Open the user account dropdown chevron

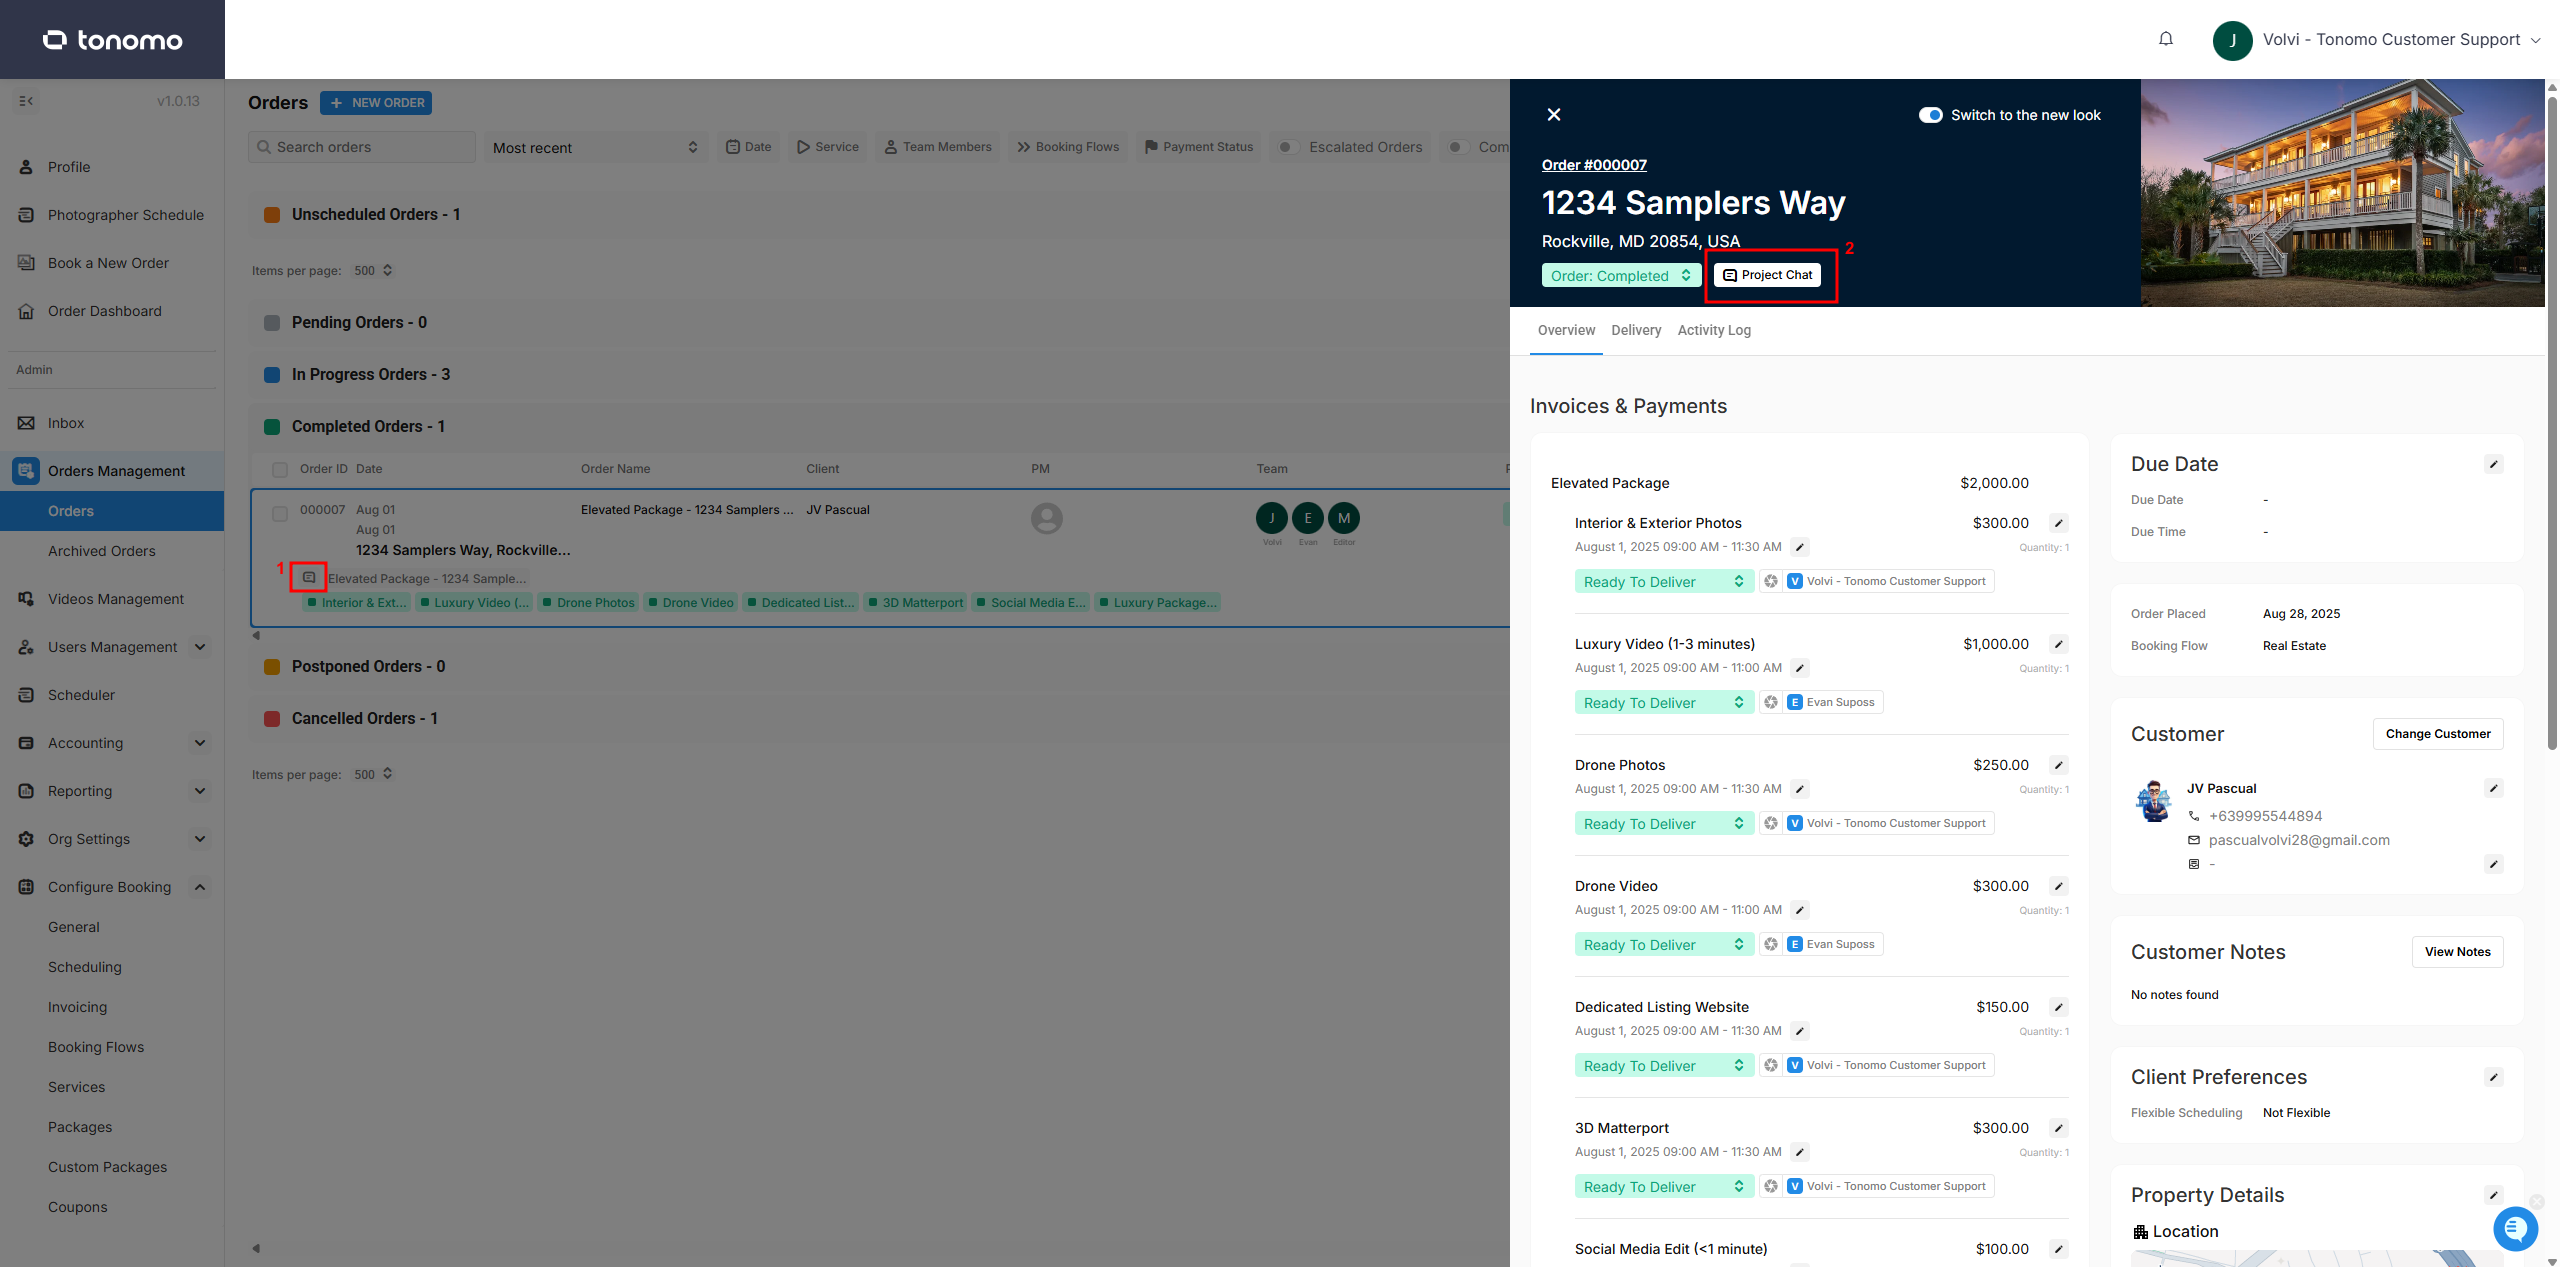tap(2536, 40)
